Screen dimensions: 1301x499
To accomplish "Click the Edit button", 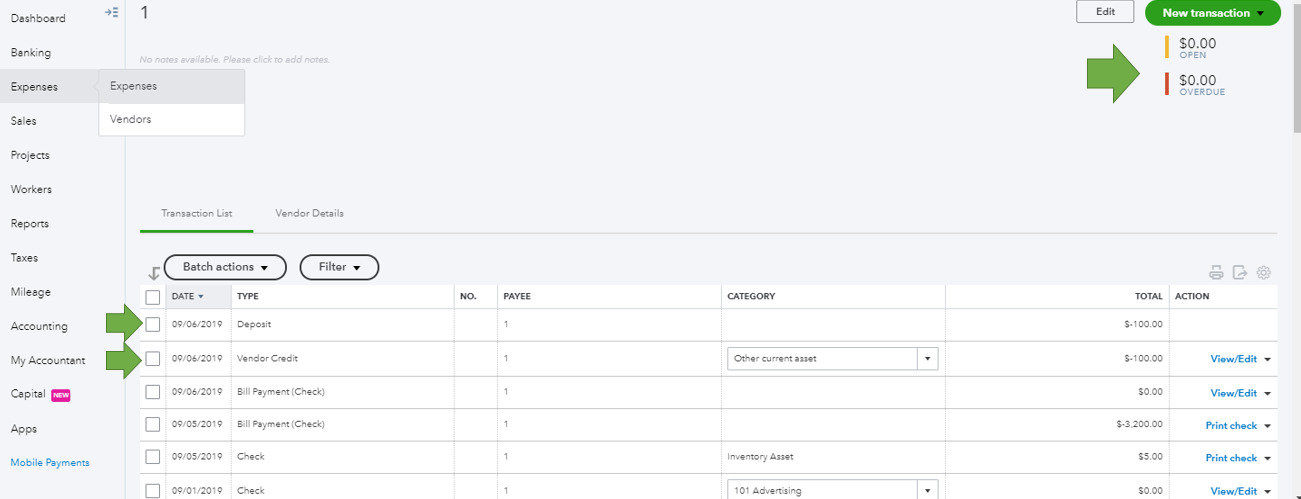I will tap(1105, 12).
